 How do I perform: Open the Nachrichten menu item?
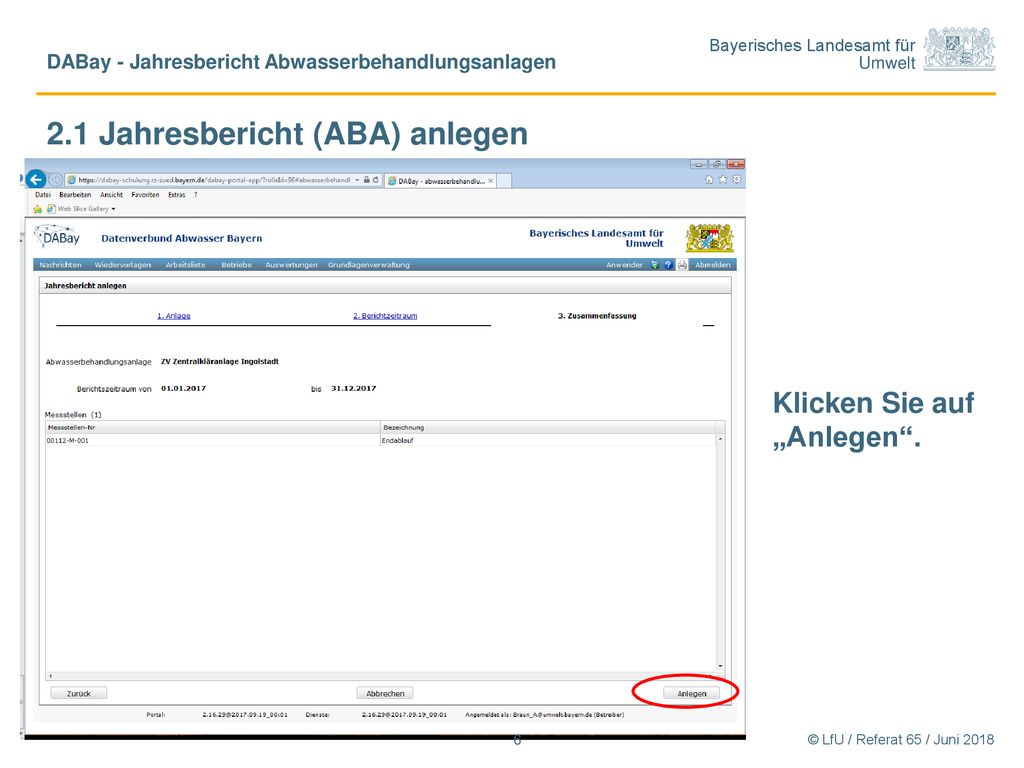pos(60,264)
